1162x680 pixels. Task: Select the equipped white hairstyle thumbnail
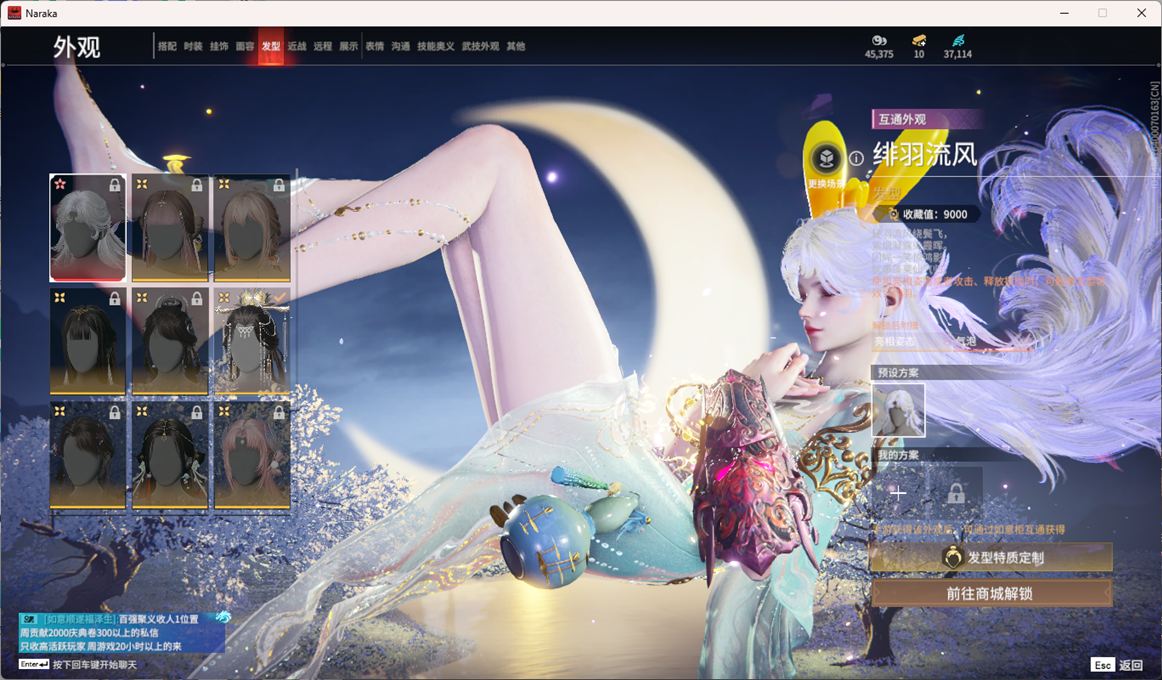click(88, 228)
